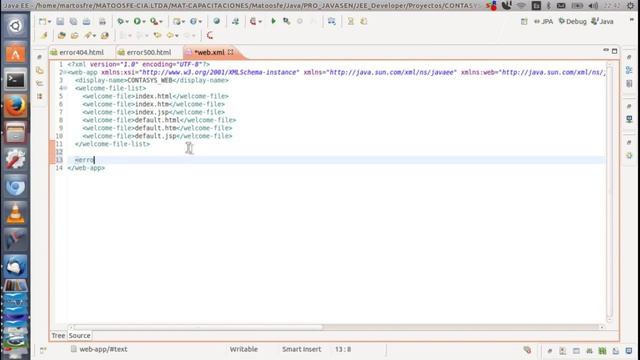This screenshot has height=360, width=640.
Task: Switch to the JPA perspective
Action: click(543, 21)
